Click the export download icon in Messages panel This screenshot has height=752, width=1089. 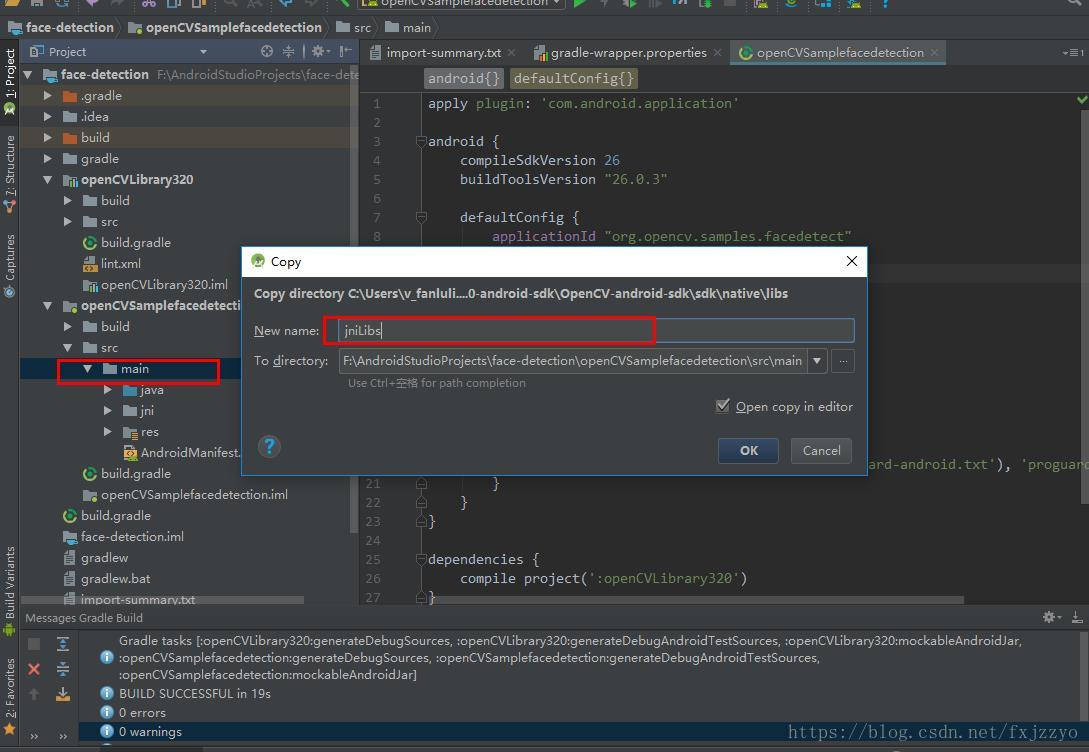point(63,694)
